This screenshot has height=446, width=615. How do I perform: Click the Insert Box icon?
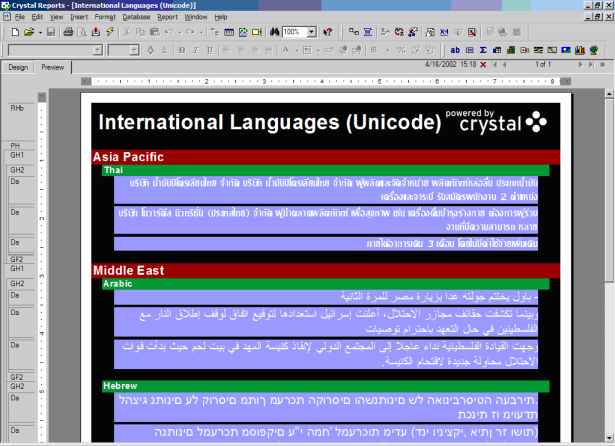(552, 50)
